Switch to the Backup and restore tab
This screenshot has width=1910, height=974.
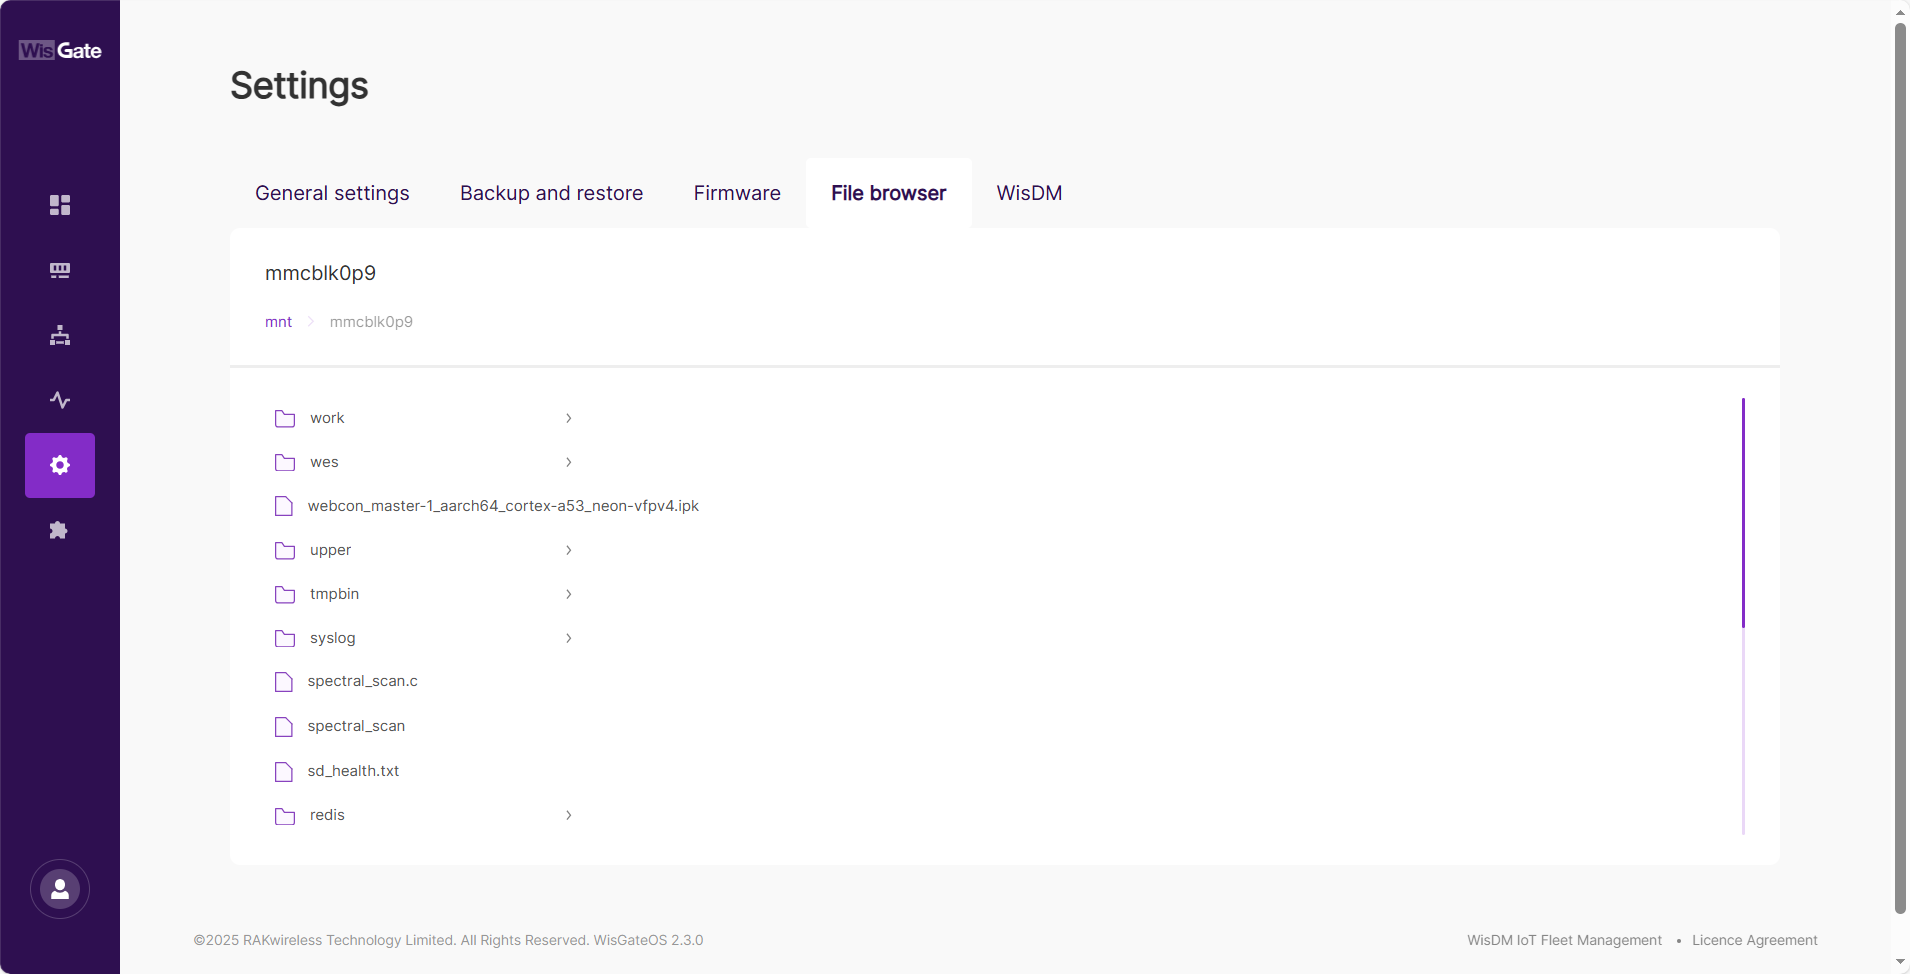click(x=550, y=193)
